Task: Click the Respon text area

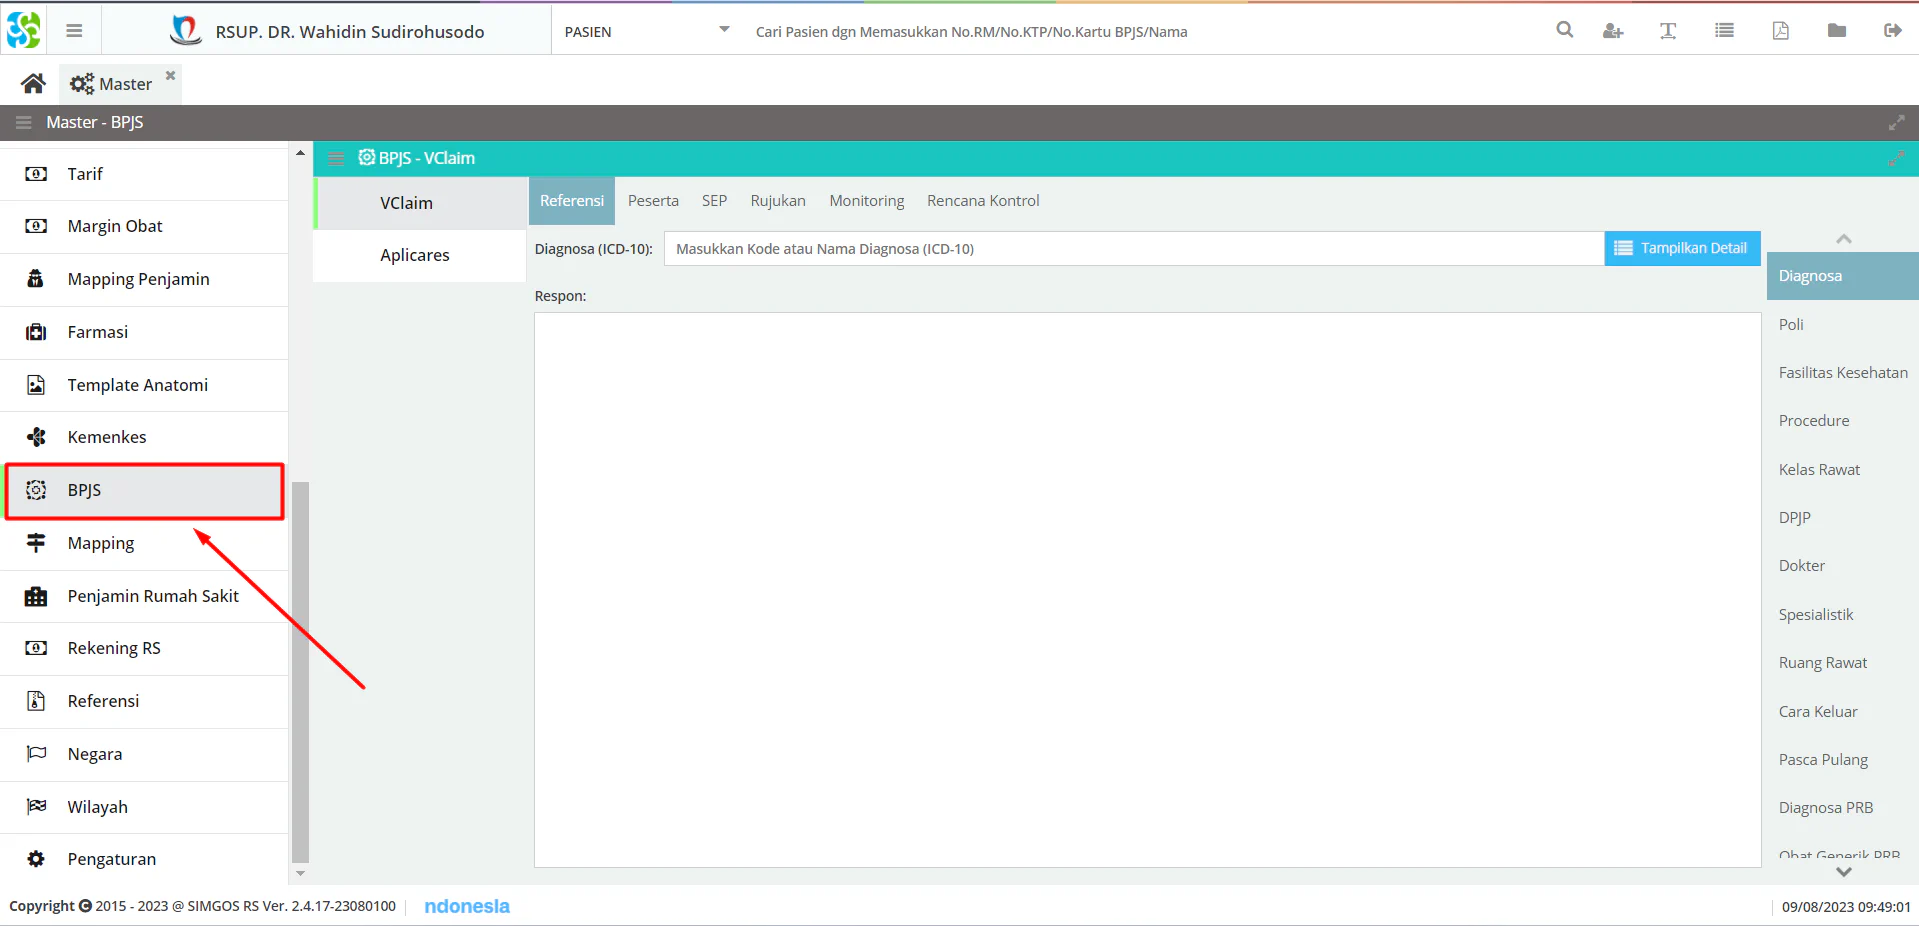Action: [1147, 590]
